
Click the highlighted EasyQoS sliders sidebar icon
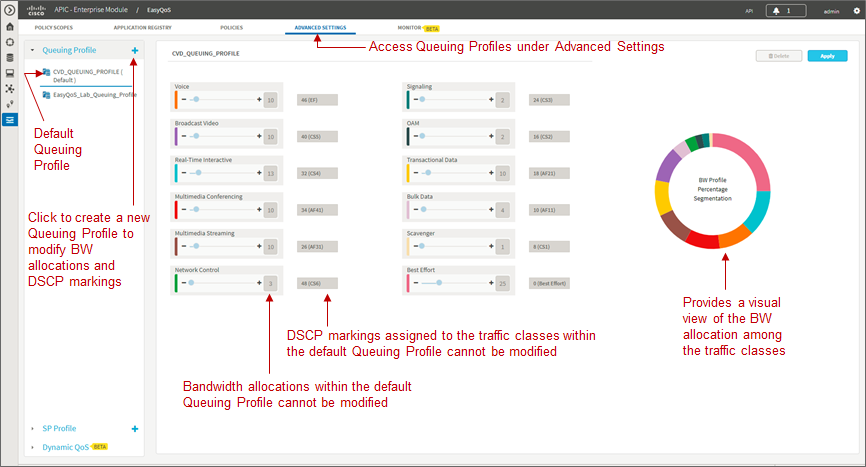9,120
